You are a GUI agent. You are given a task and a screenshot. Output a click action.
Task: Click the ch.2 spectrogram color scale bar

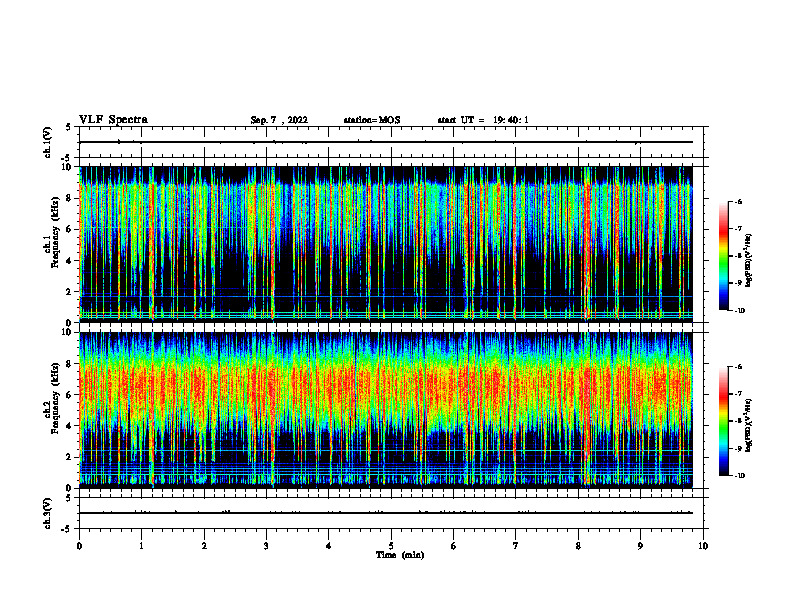point(723,421)
